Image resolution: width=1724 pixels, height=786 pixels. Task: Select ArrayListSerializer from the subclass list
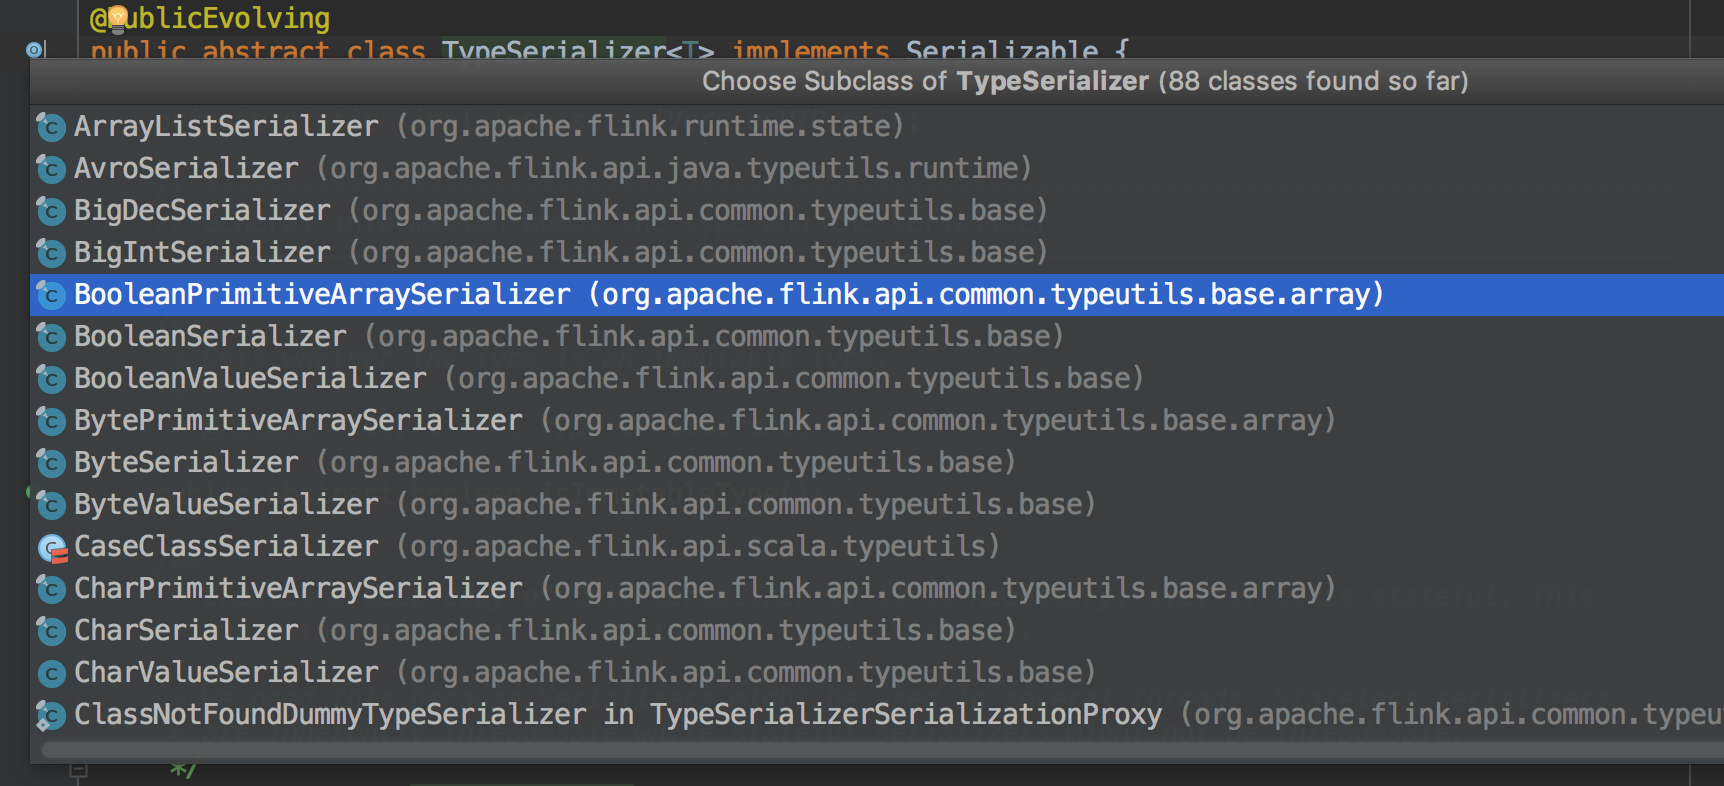pyautogui.click(x=877, y=127)
